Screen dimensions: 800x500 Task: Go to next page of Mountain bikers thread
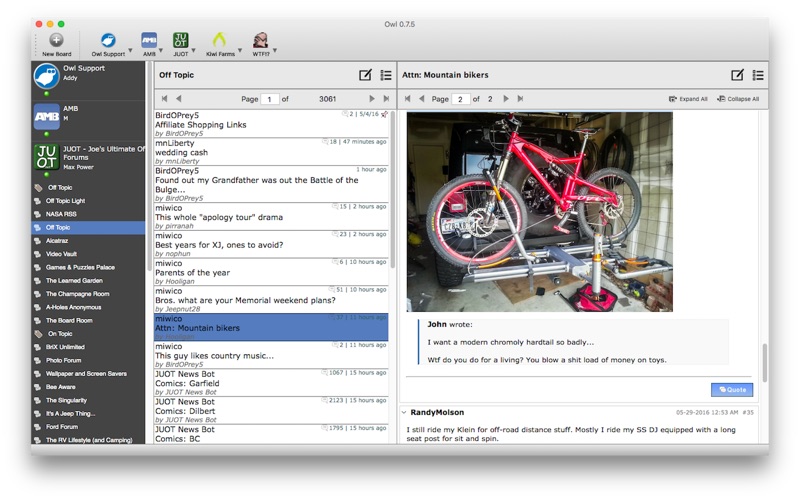pos(506,98)
